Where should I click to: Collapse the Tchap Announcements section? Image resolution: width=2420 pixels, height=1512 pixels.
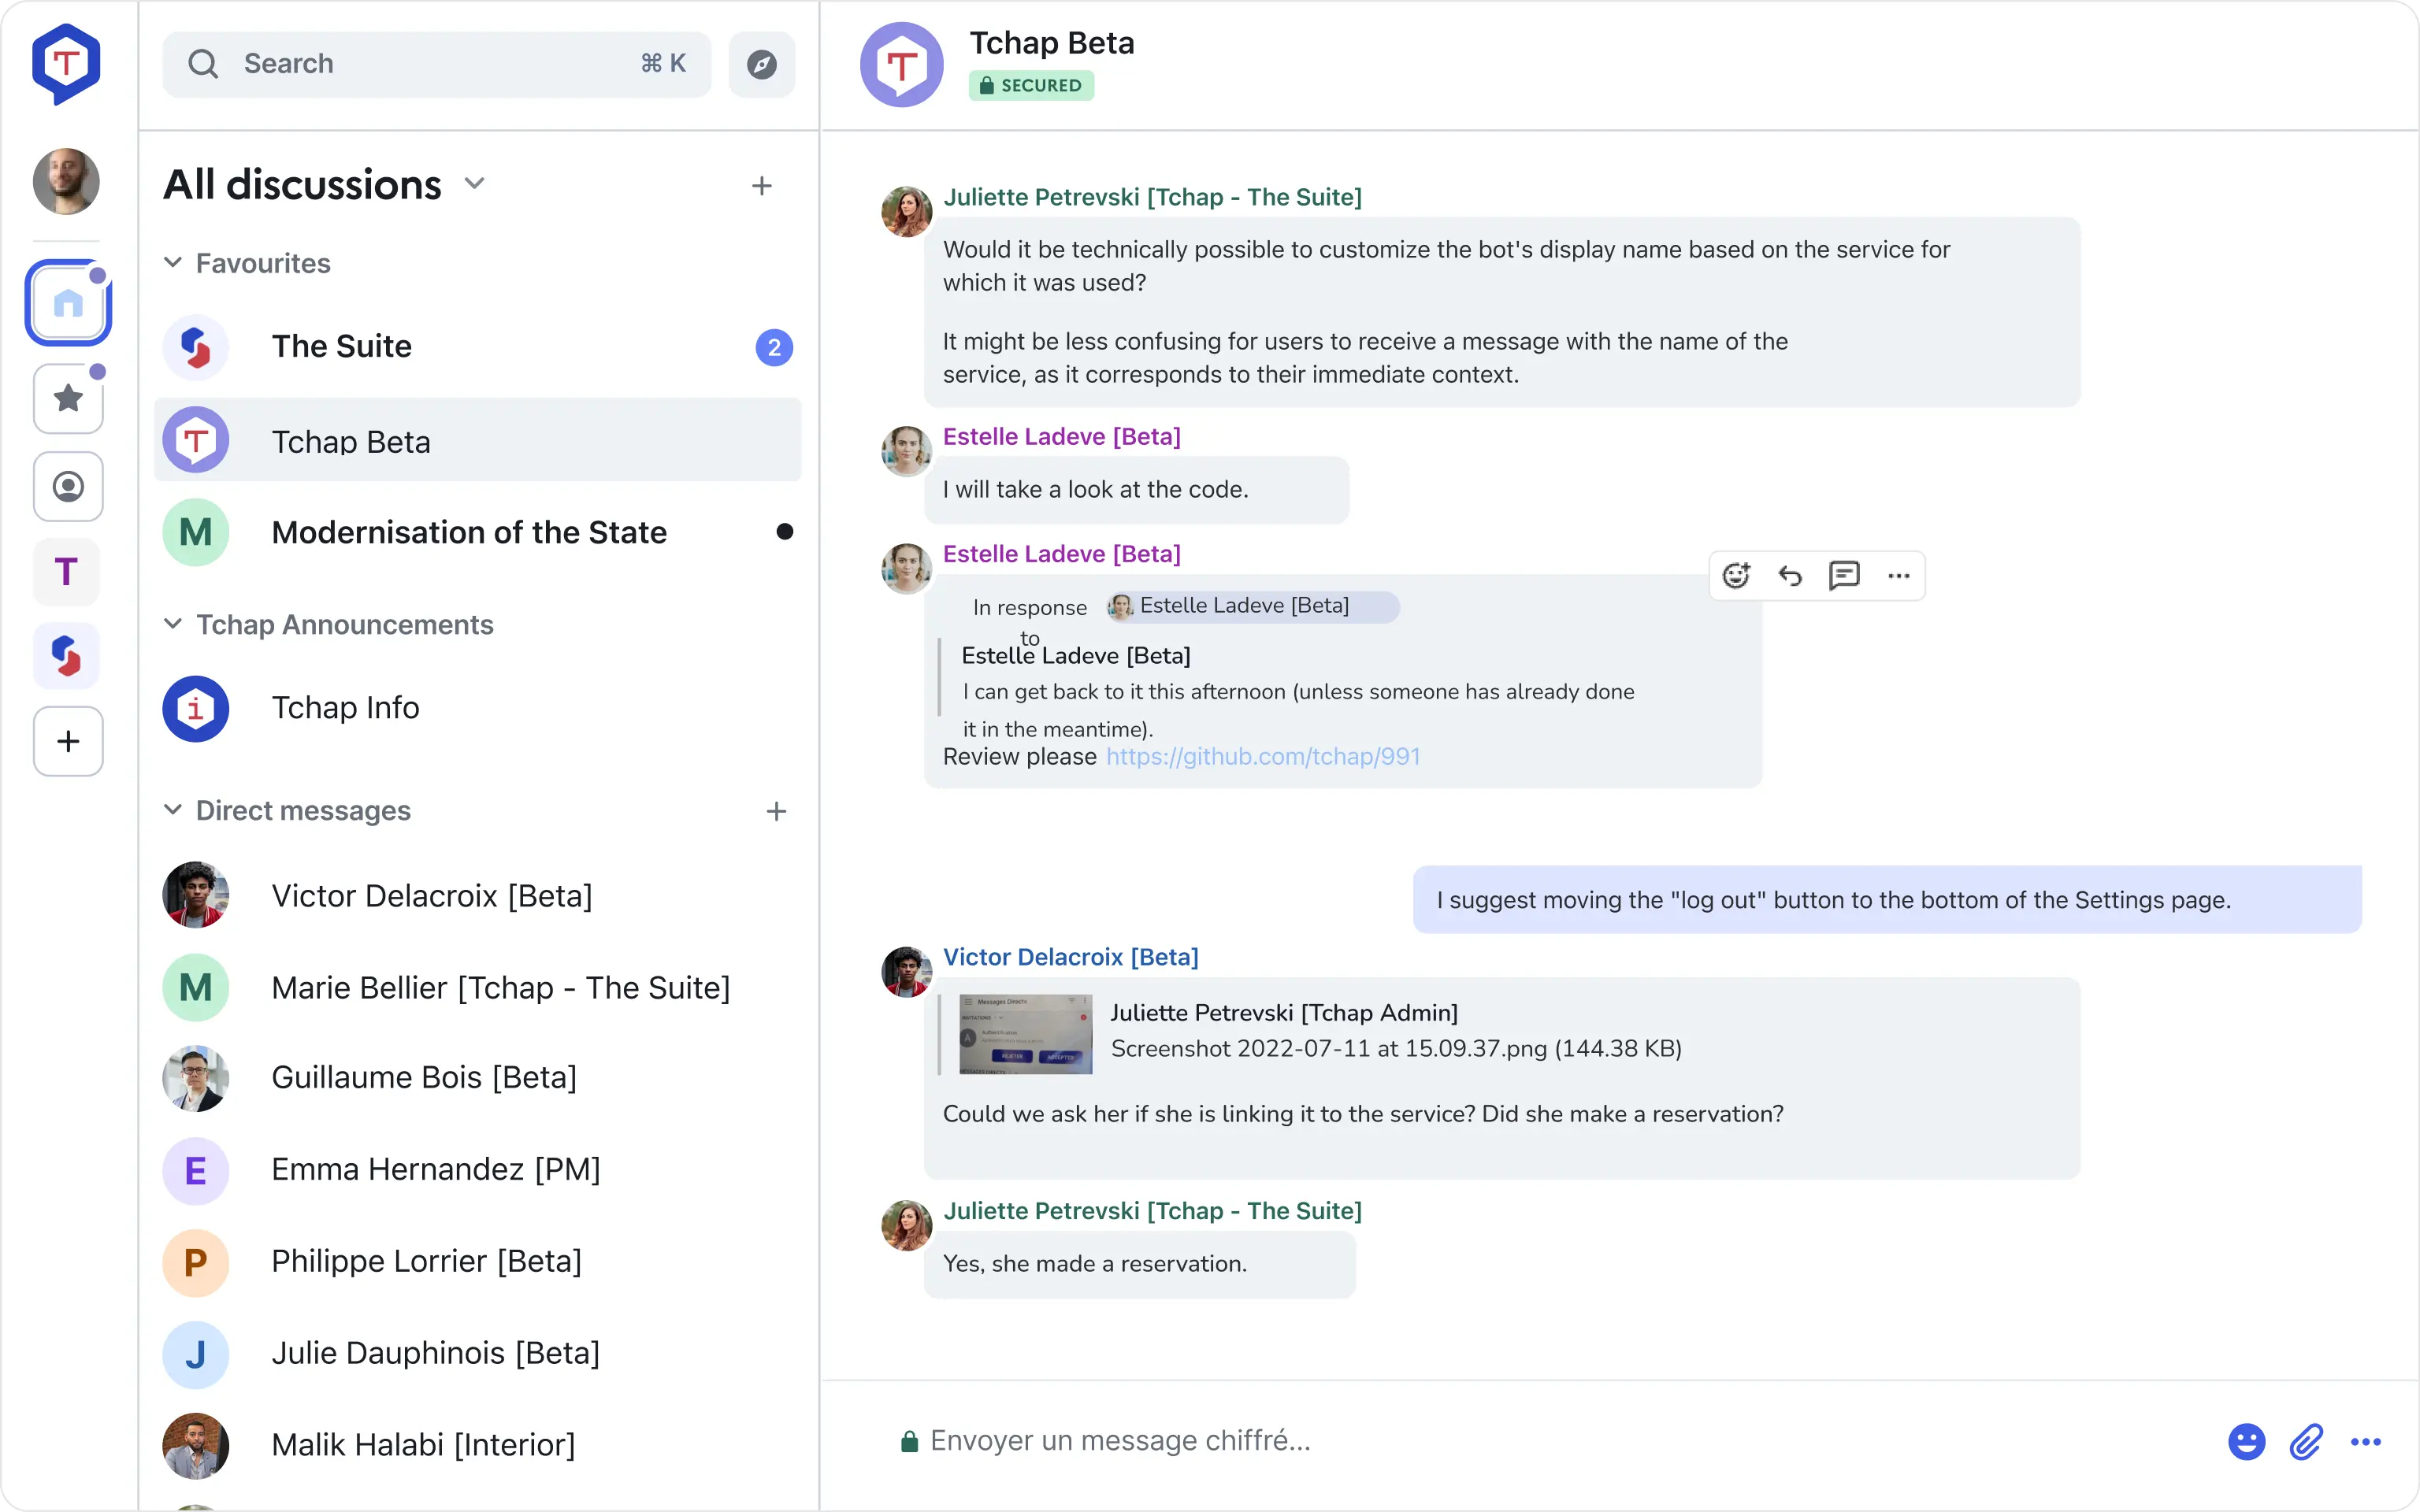coord(173,624)
